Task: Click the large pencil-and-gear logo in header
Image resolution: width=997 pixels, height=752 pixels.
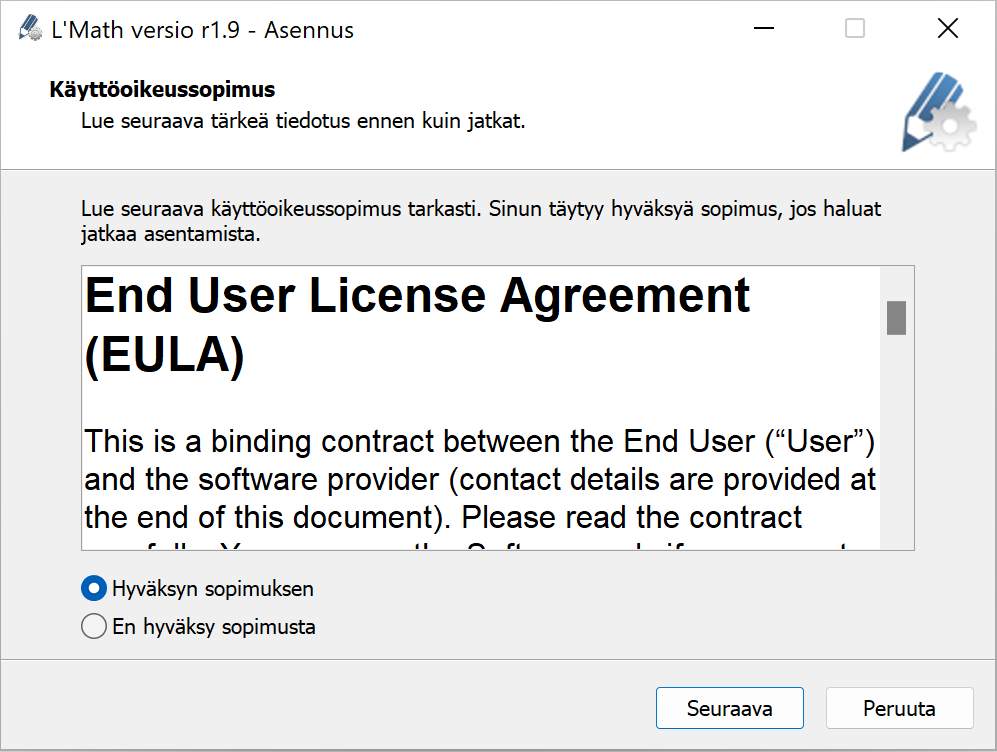Action: (x=939, y=113)
